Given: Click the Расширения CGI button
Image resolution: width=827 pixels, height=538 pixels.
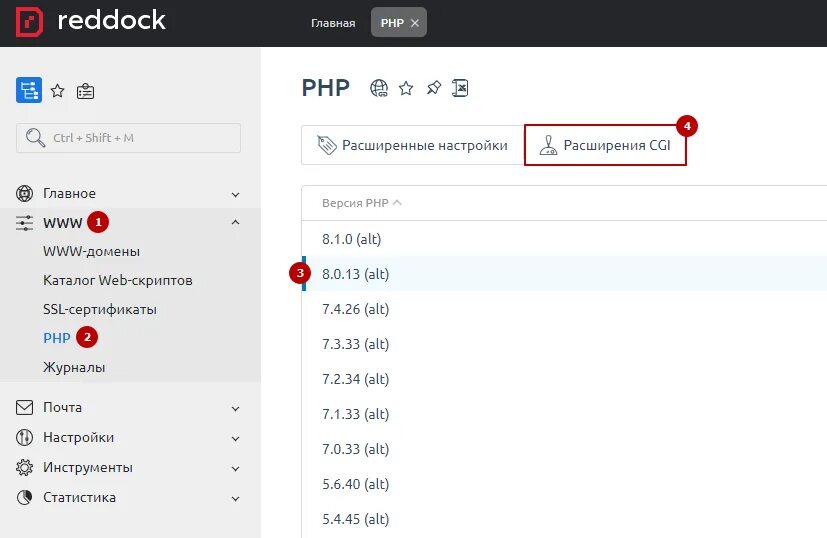Looking at the screenshot, I should [605, 146].
